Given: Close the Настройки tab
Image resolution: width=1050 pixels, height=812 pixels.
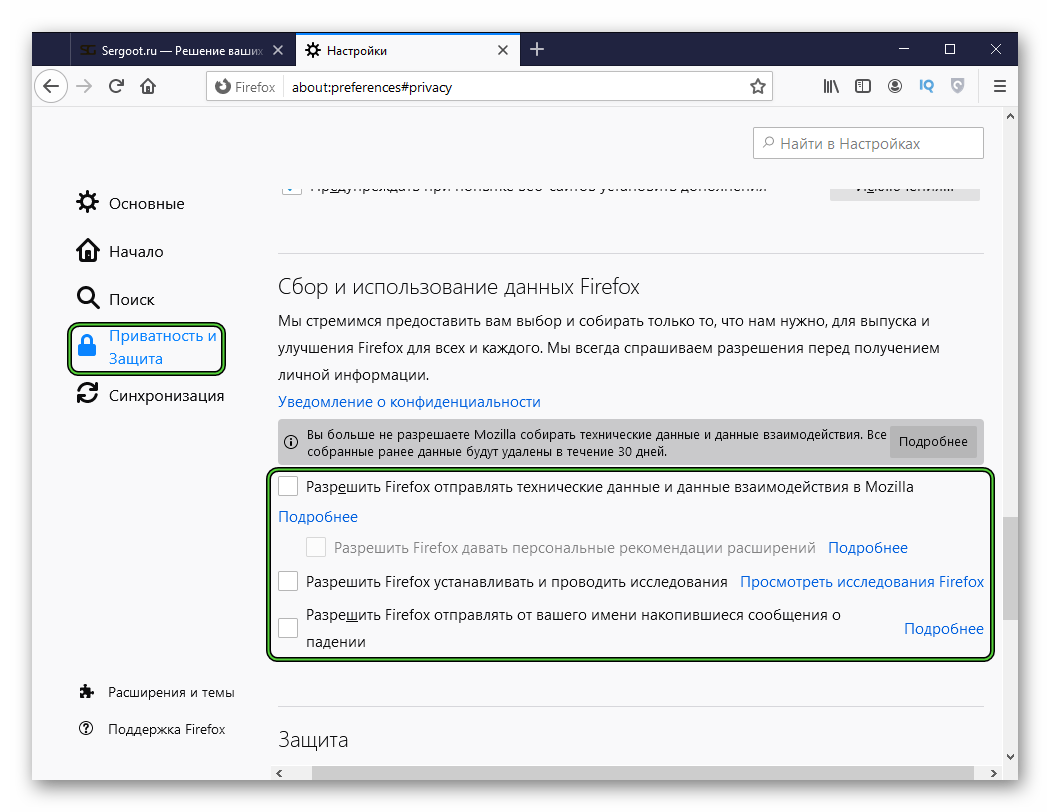Looking at the screenshot, I should pyautogui.click(x=503, y=50).
